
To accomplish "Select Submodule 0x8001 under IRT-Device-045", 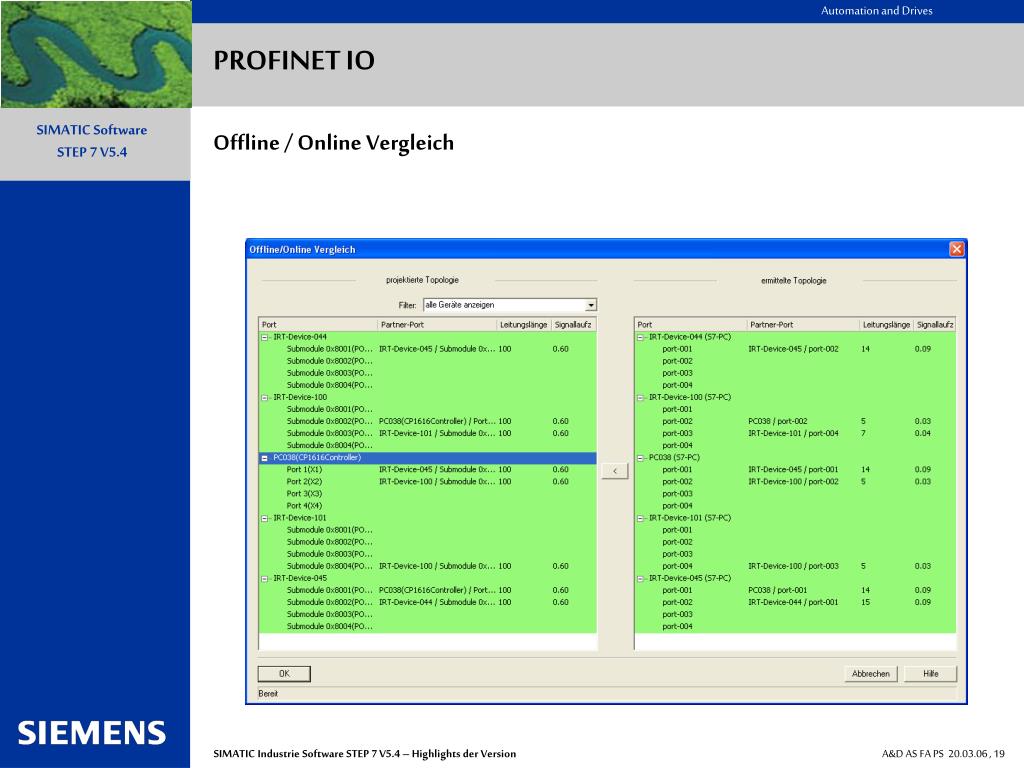I will (x=330, y=590).
